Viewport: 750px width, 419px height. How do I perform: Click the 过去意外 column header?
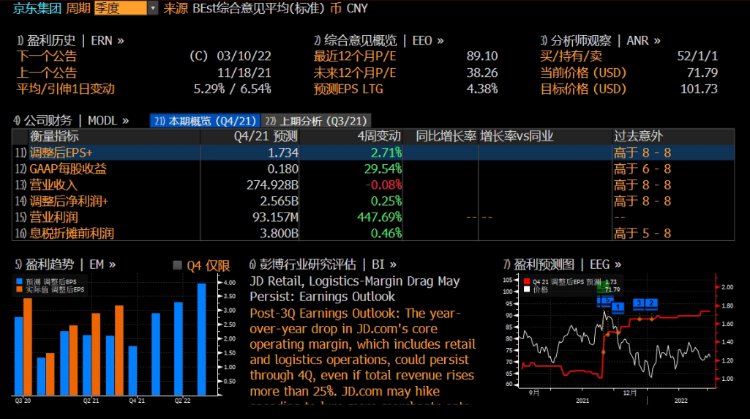(x=638, y=136)
